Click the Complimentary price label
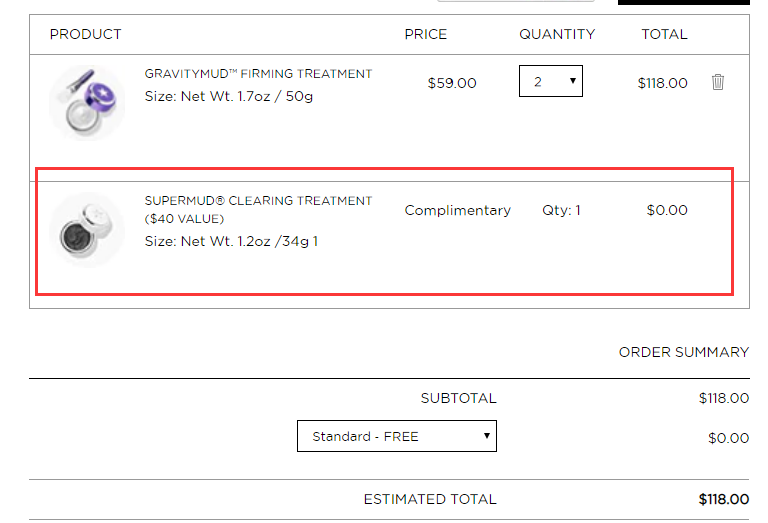The image size is (768, 523). [x=457, y=211]
